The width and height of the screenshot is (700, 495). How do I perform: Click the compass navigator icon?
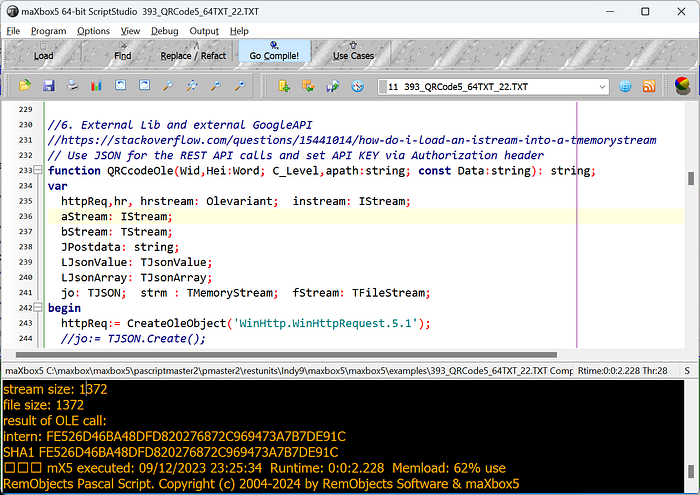[x=358, y=86]
